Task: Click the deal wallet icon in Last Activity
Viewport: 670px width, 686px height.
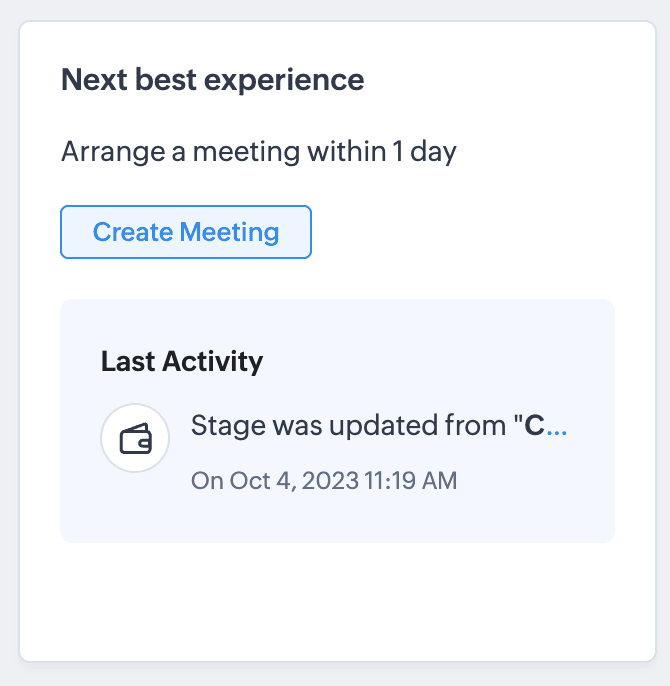Action: (135, 438)
